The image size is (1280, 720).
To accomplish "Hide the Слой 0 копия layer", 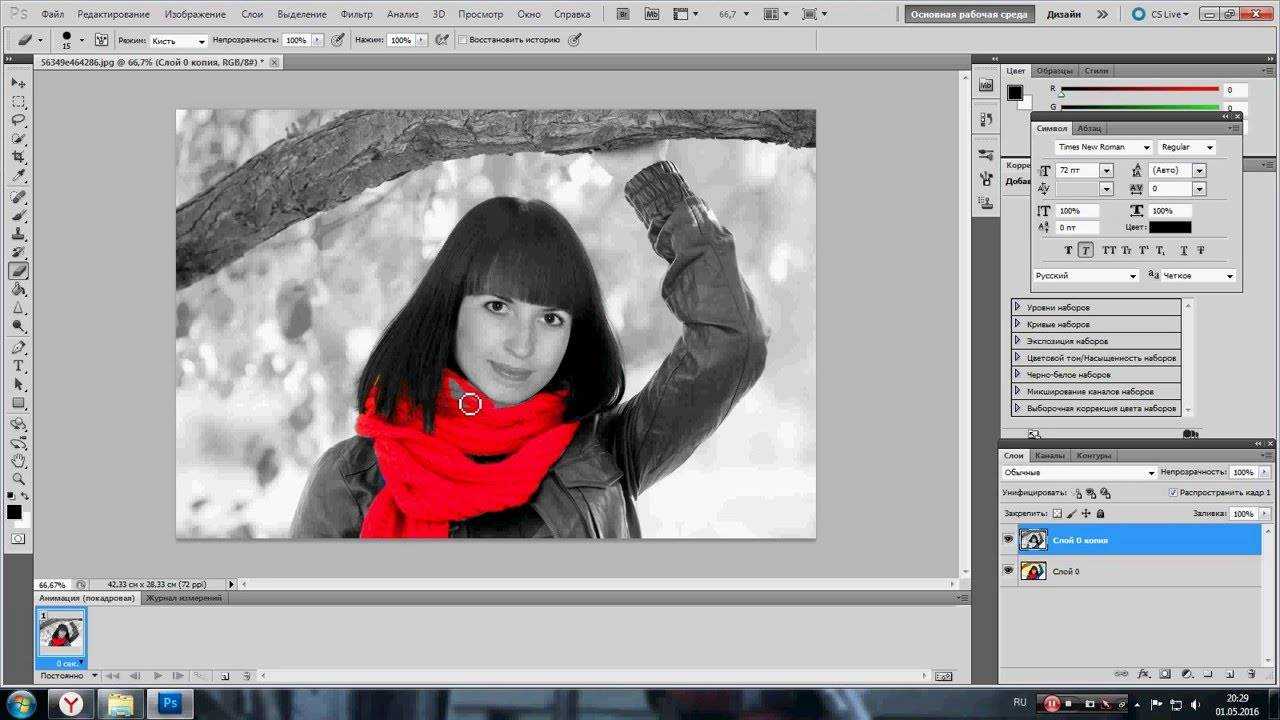I will tap(1008, 540).
